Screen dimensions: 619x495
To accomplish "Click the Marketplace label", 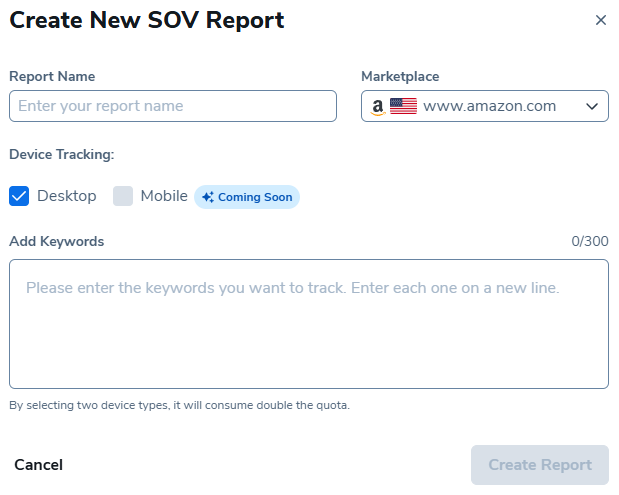I will tap(400, 77).
